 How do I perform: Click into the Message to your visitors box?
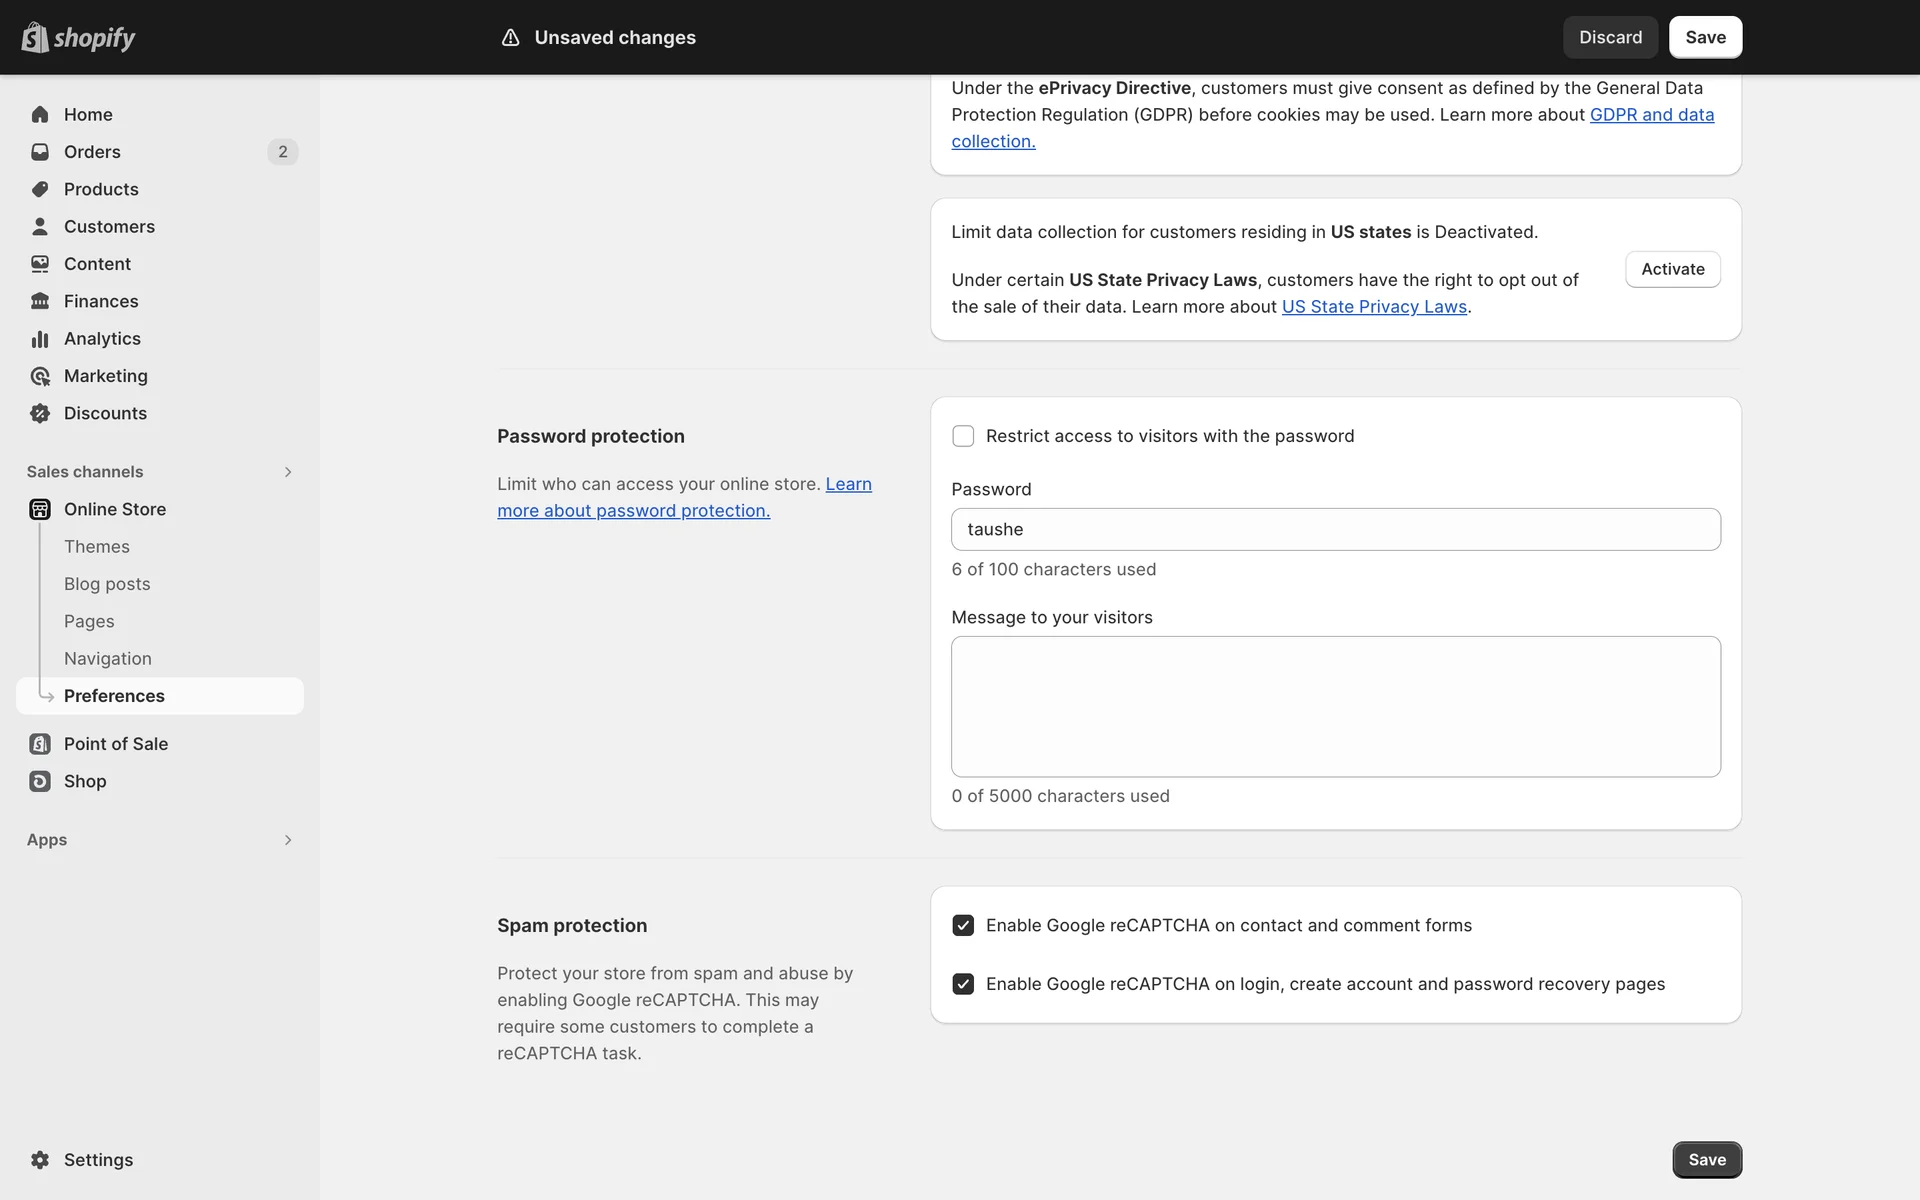pos(1335,706)
